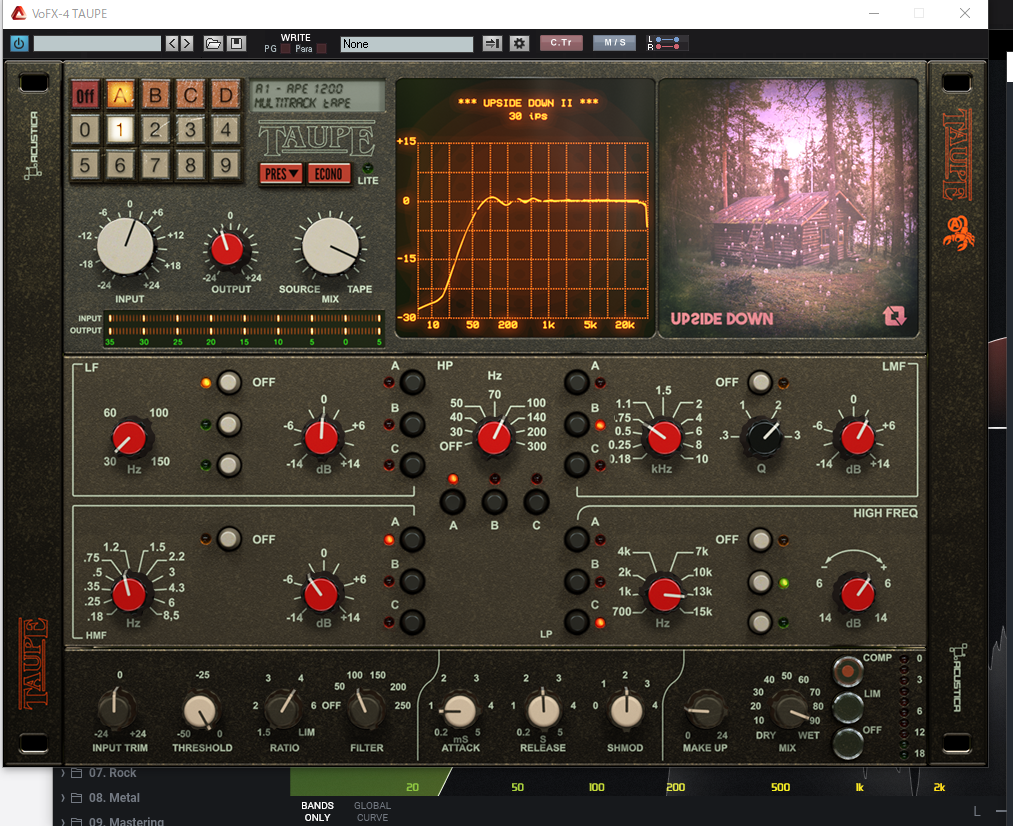The image size is (1013, 826).
Task: Turn tape emulation Off button
Action: click(85, 96)
